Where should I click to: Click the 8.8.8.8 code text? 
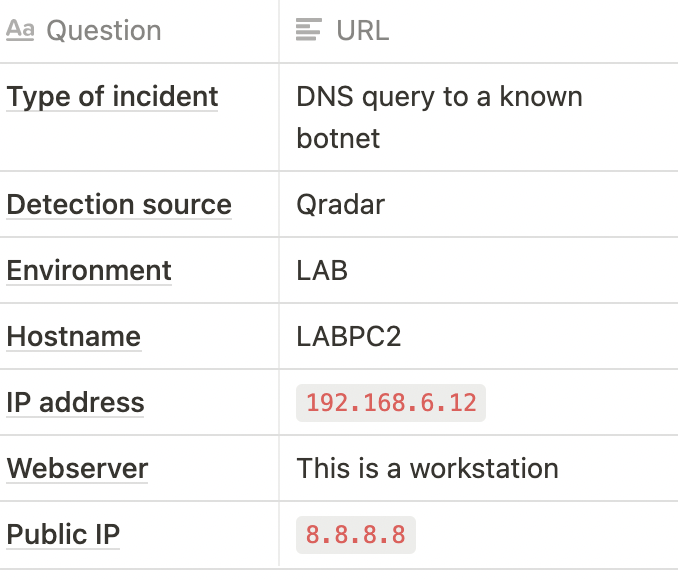[356, 535]
